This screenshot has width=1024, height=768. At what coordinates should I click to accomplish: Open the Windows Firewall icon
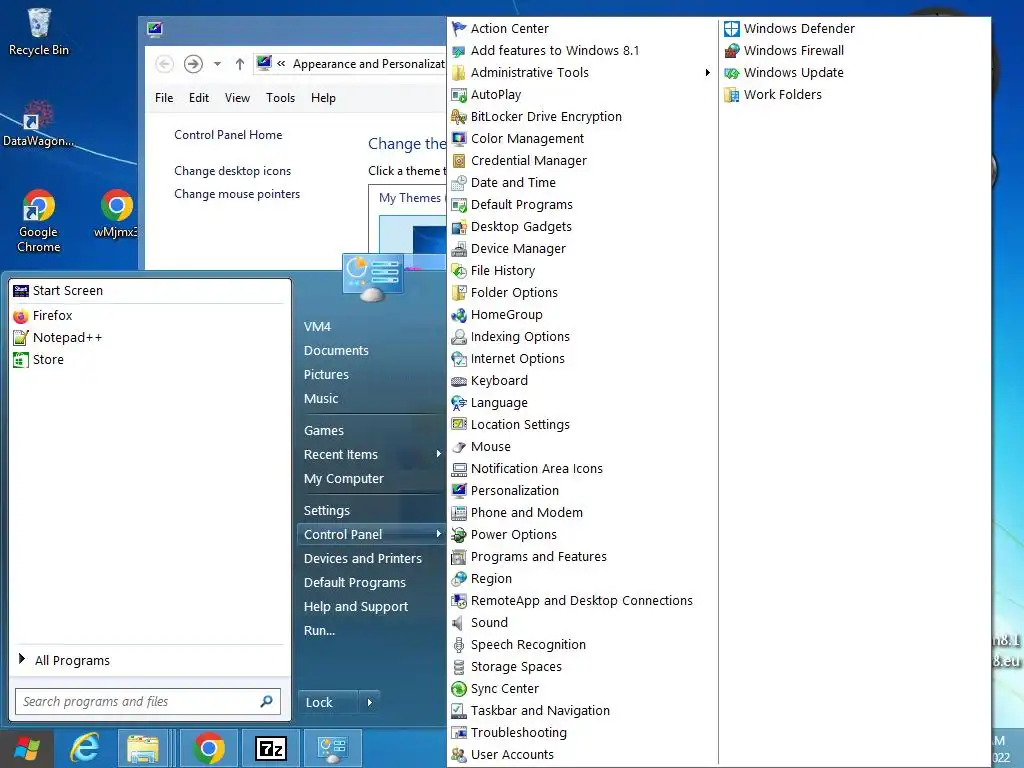732,51
